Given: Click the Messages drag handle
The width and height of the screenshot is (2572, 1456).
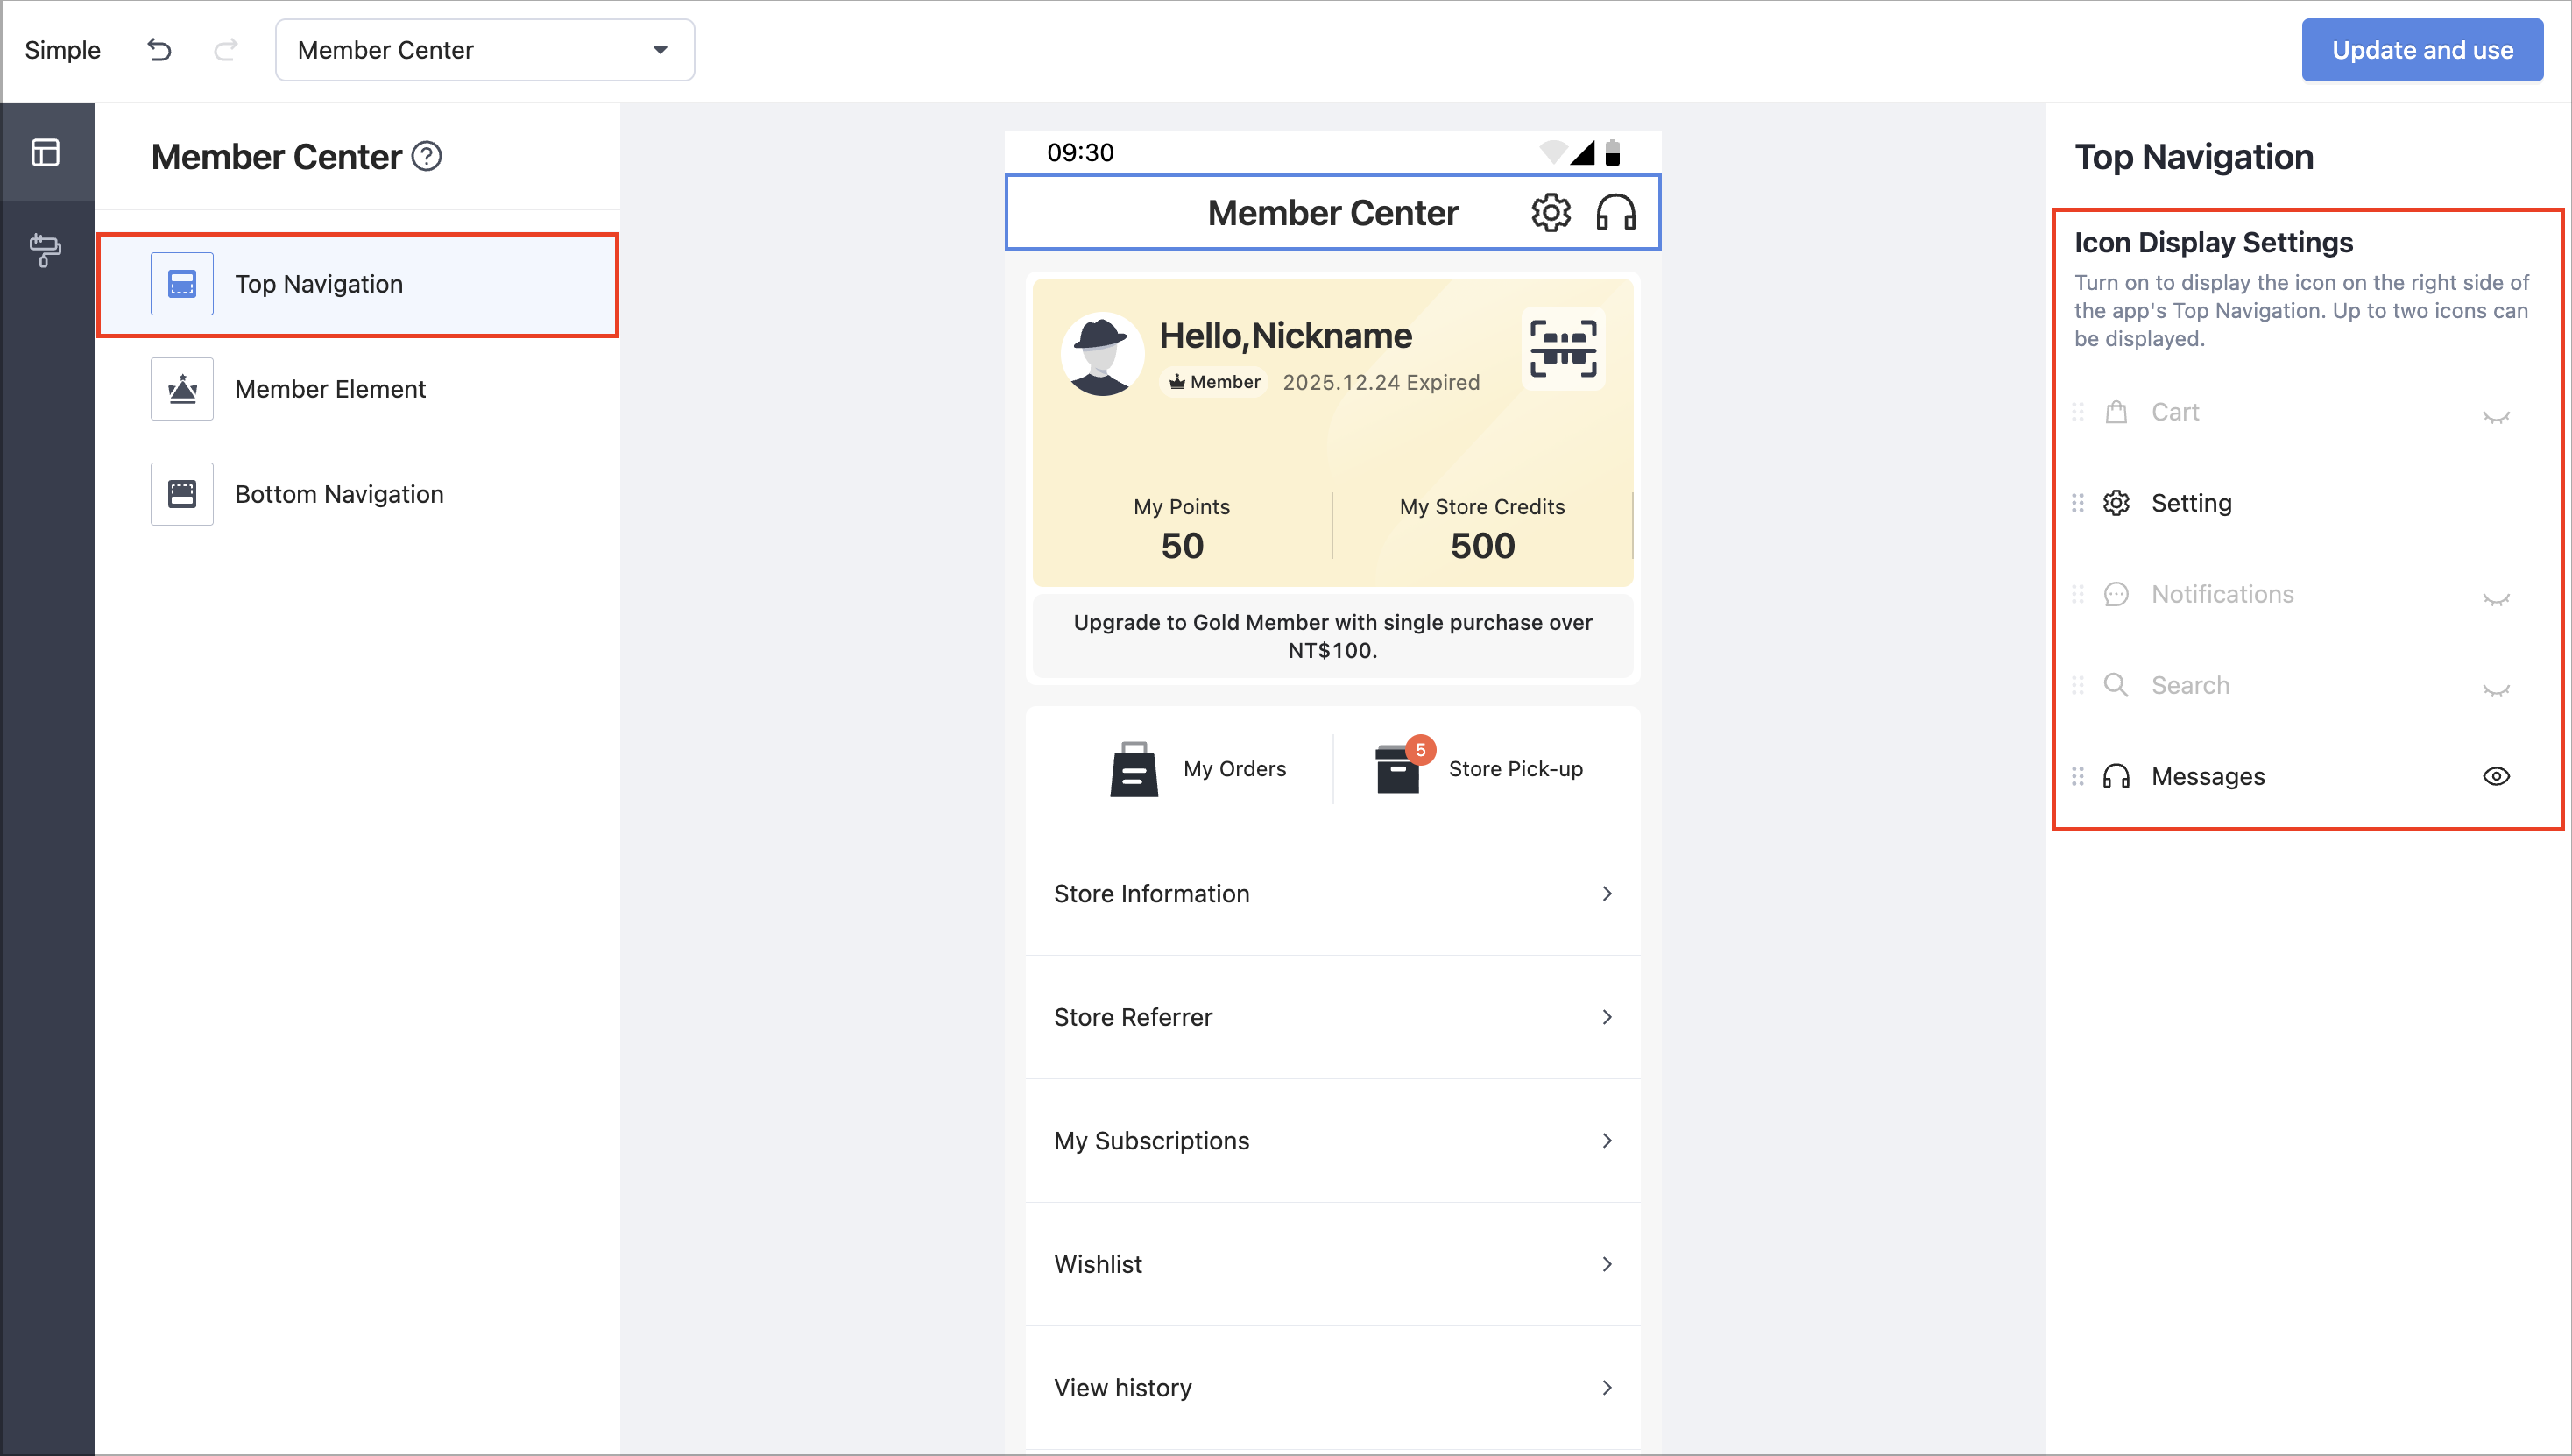Looking at the screenshot, I should [x=2078, y=776].
